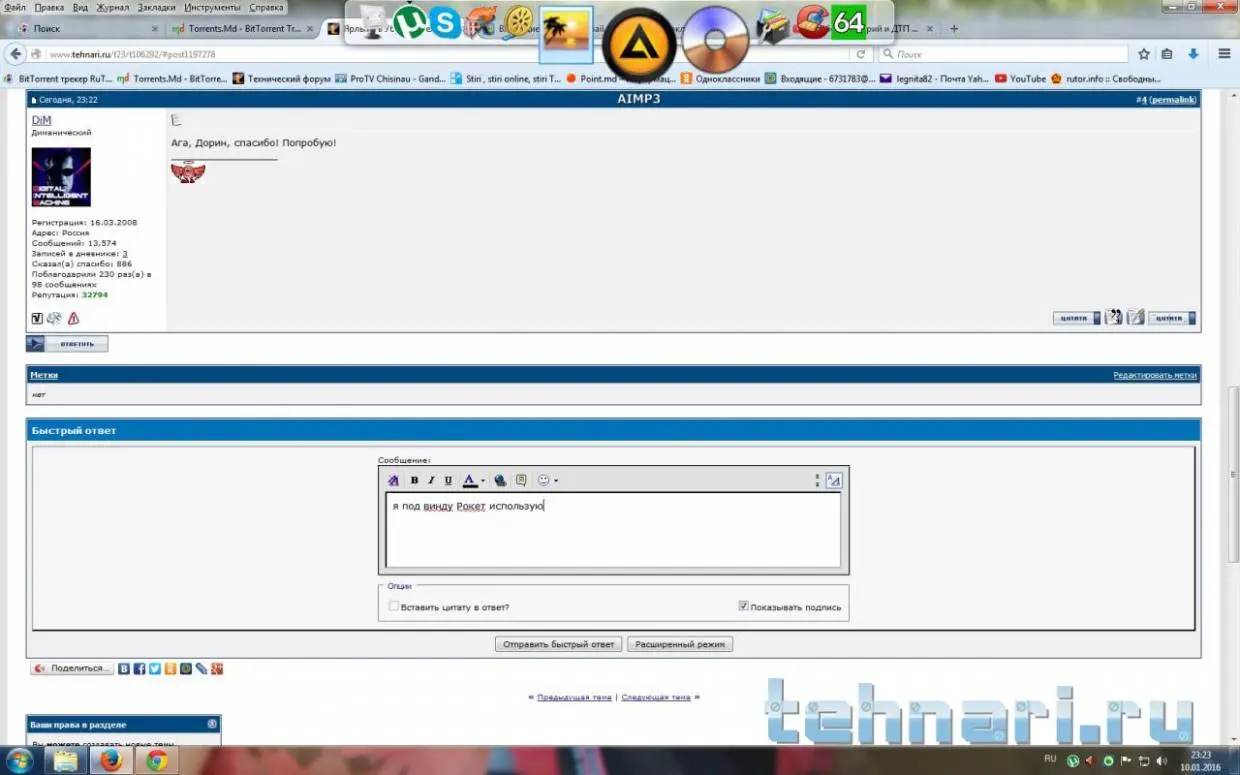Open the WinRAR books dock icon
Screen dimensions: 1240x775
coord(772,24)
